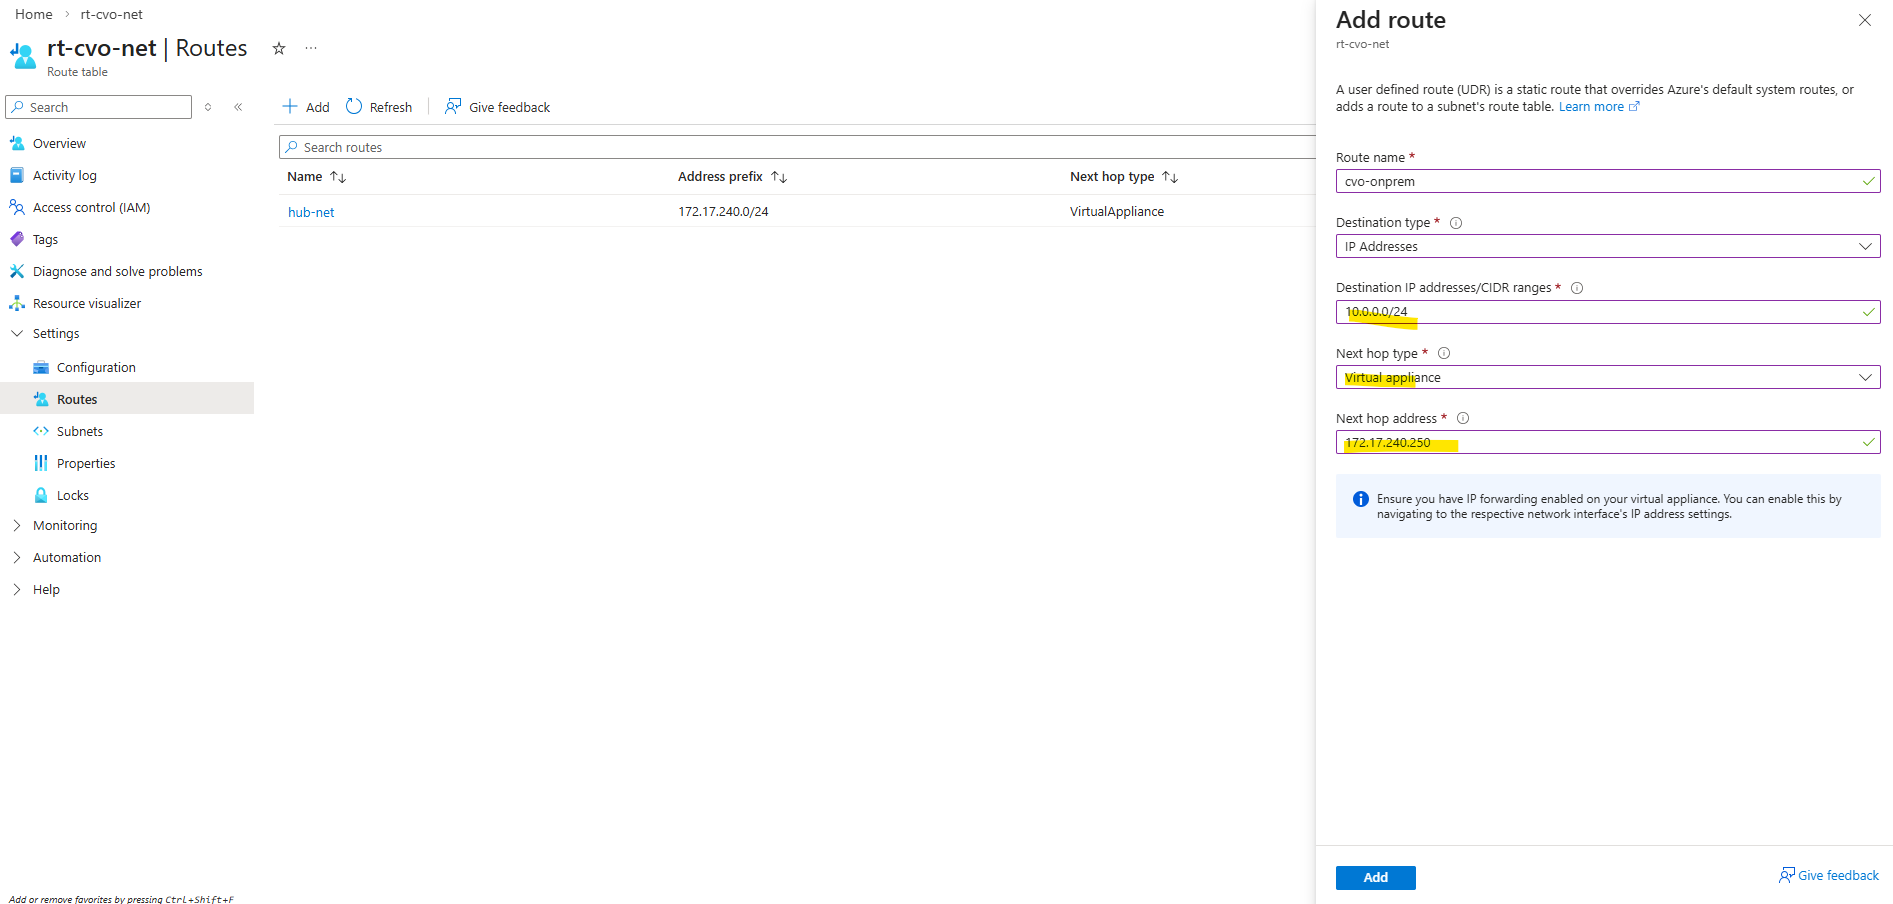Click the blue Add button in panel
The height and width of the screenshot is (904, 1893).
tap(1375, 877)
